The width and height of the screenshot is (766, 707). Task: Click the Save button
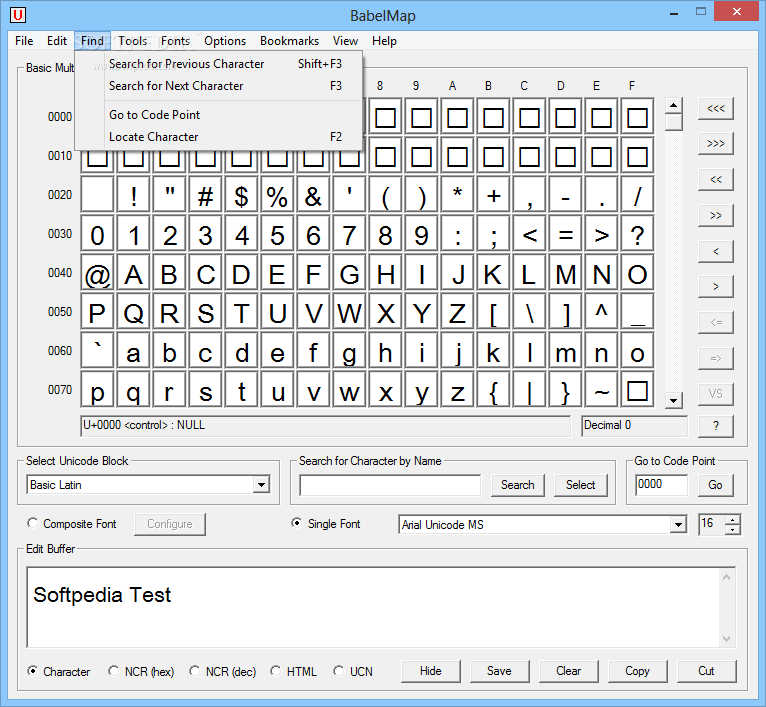[x=499, y=671]
